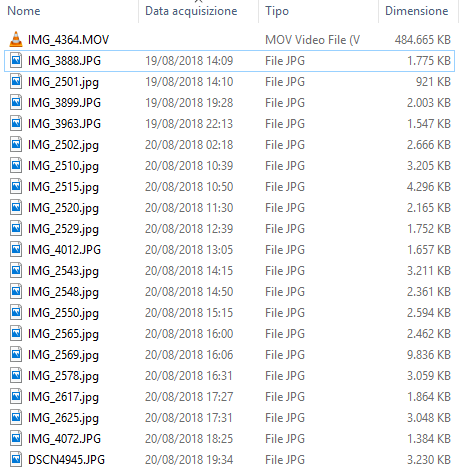Click the JPG file icon next to IMG_3888.JPG

point(16,60)
